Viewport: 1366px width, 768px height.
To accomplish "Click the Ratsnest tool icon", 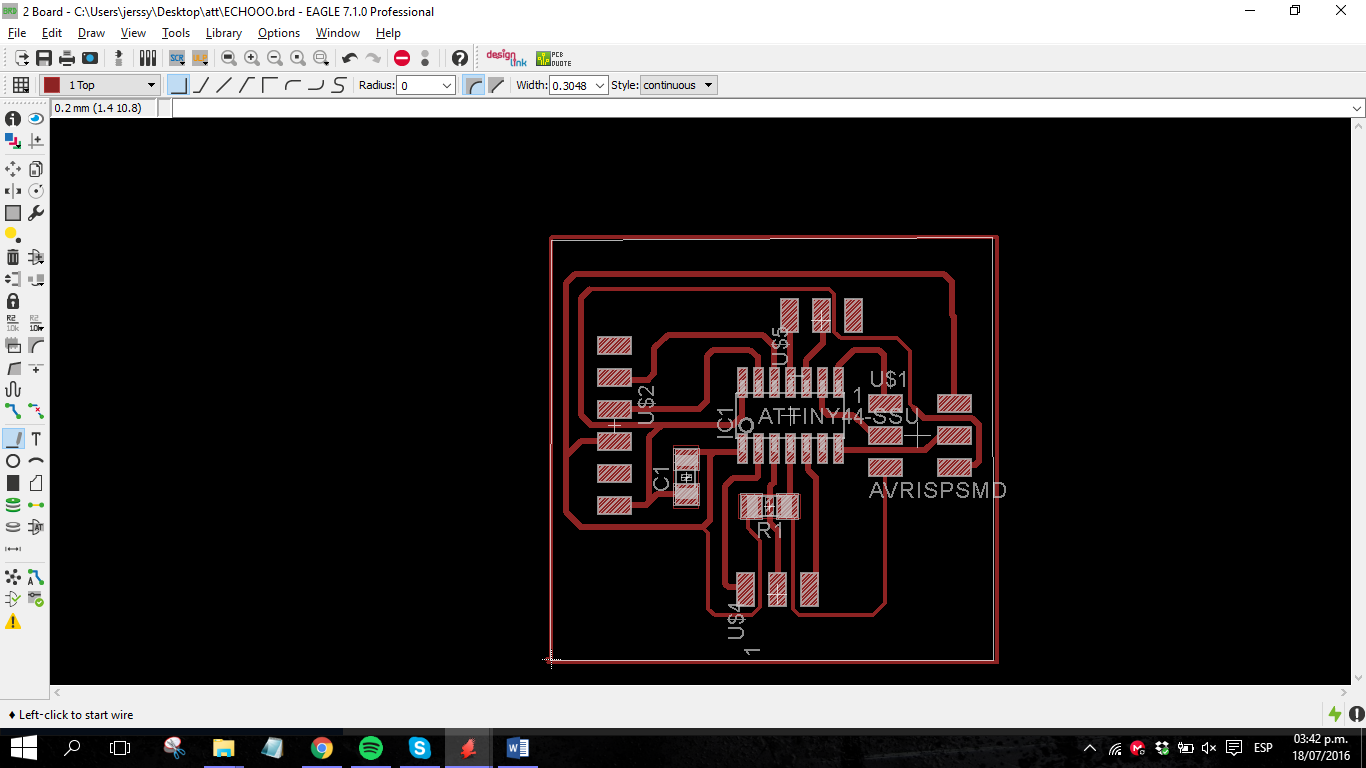I will click(13, 577).
